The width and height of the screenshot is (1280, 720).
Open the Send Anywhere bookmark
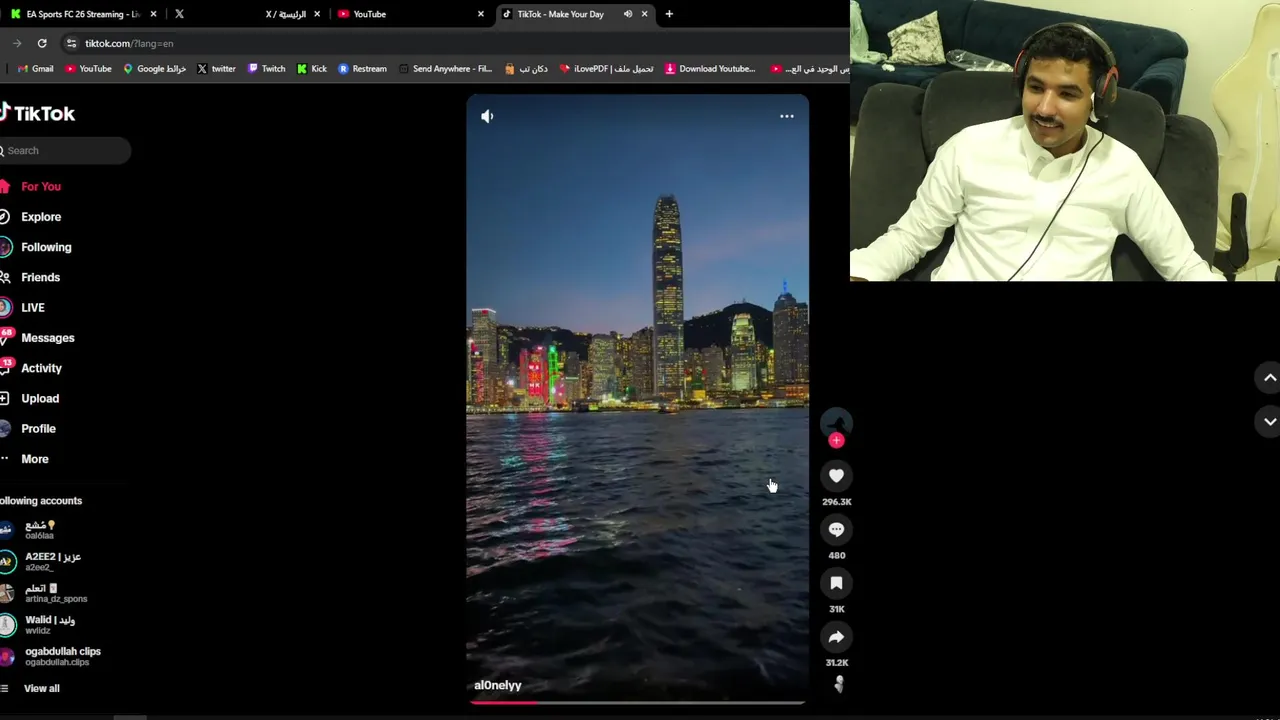[x=445, y=69]
